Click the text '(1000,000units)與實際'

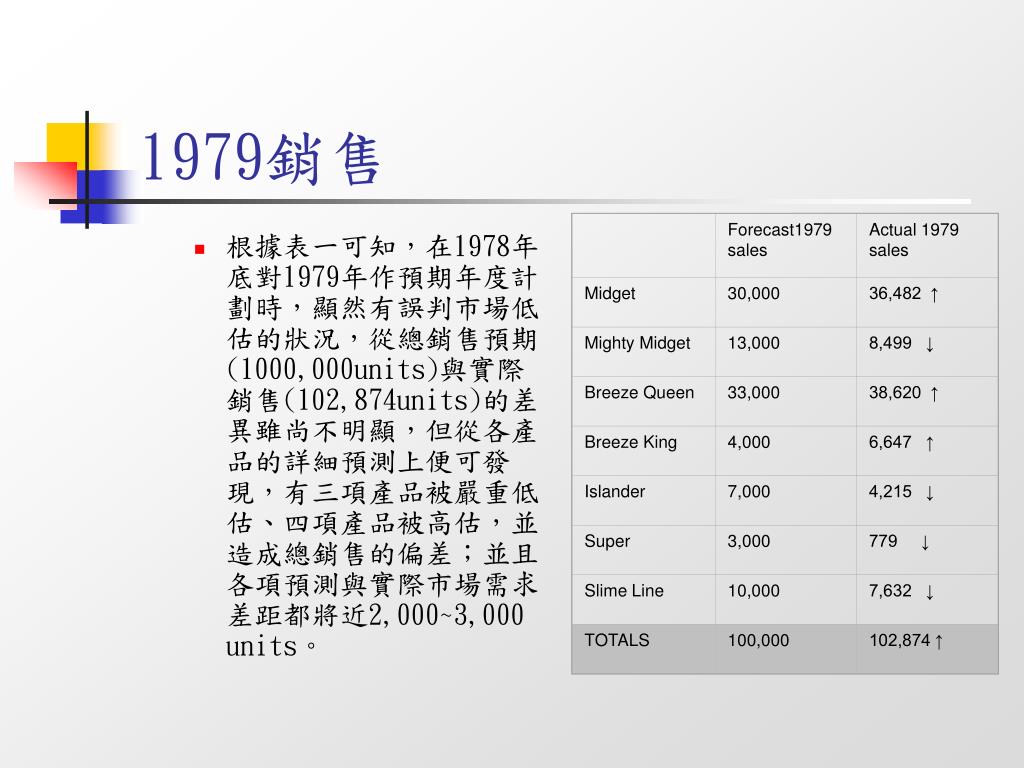[x=376, y=370]
